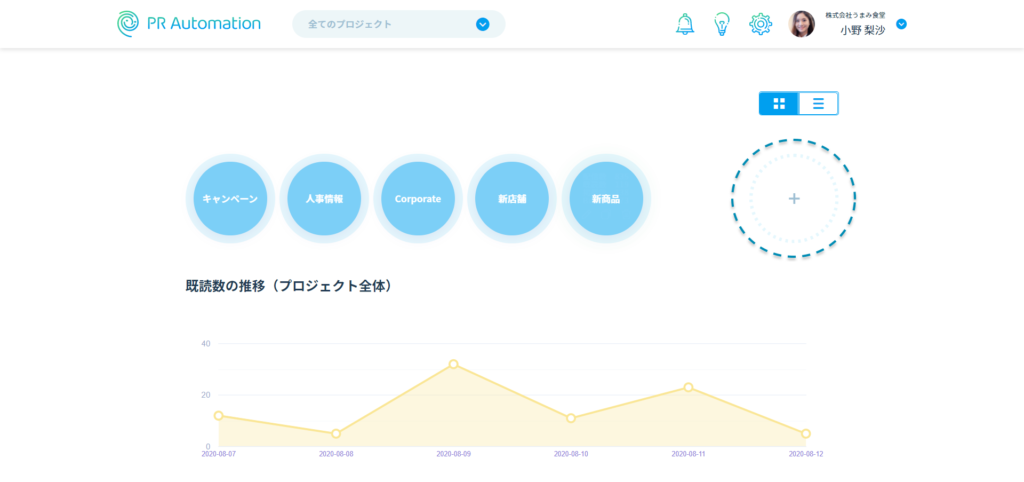Switch to list view layout
1024x482 pixels.
(x=818, y=103)
